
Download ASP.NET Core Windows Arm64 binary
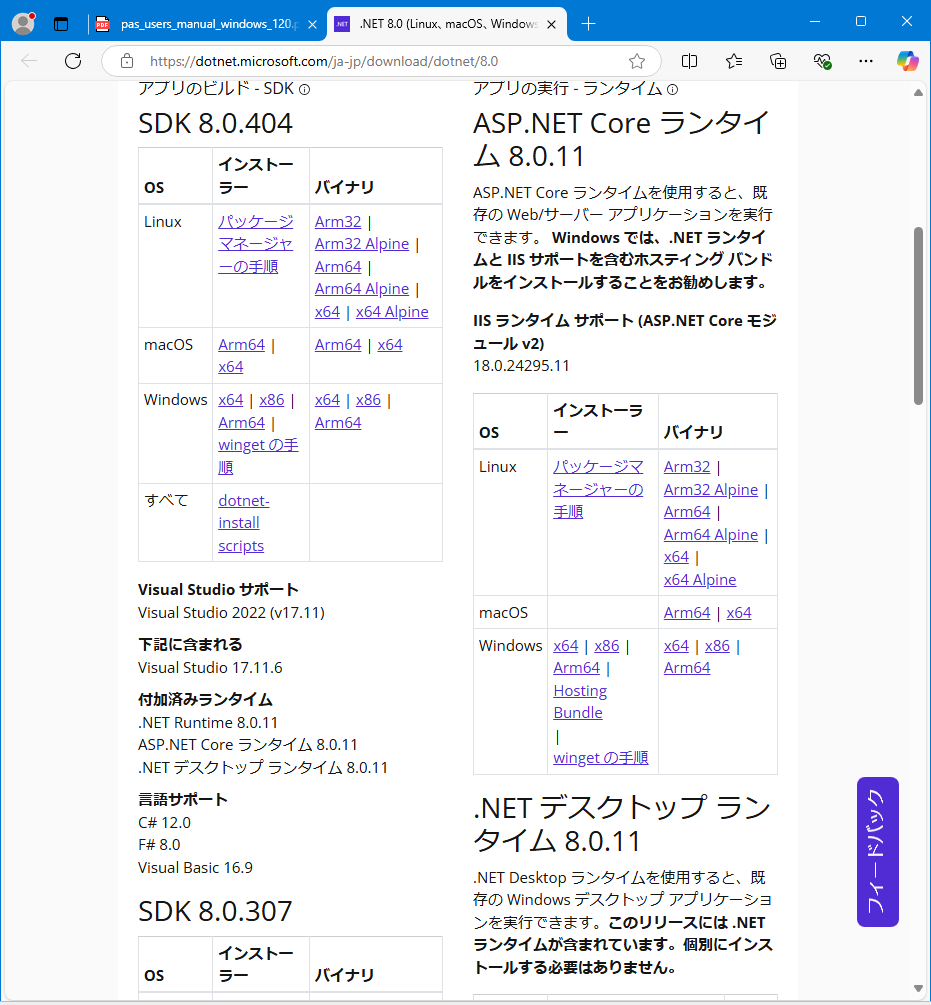(x=687, y=668)
